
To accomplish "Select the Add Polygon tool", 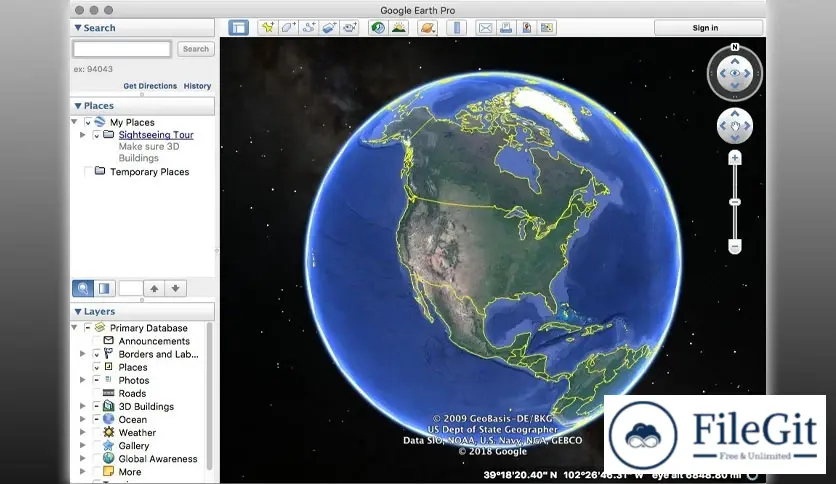I will [x=288, y=28].
